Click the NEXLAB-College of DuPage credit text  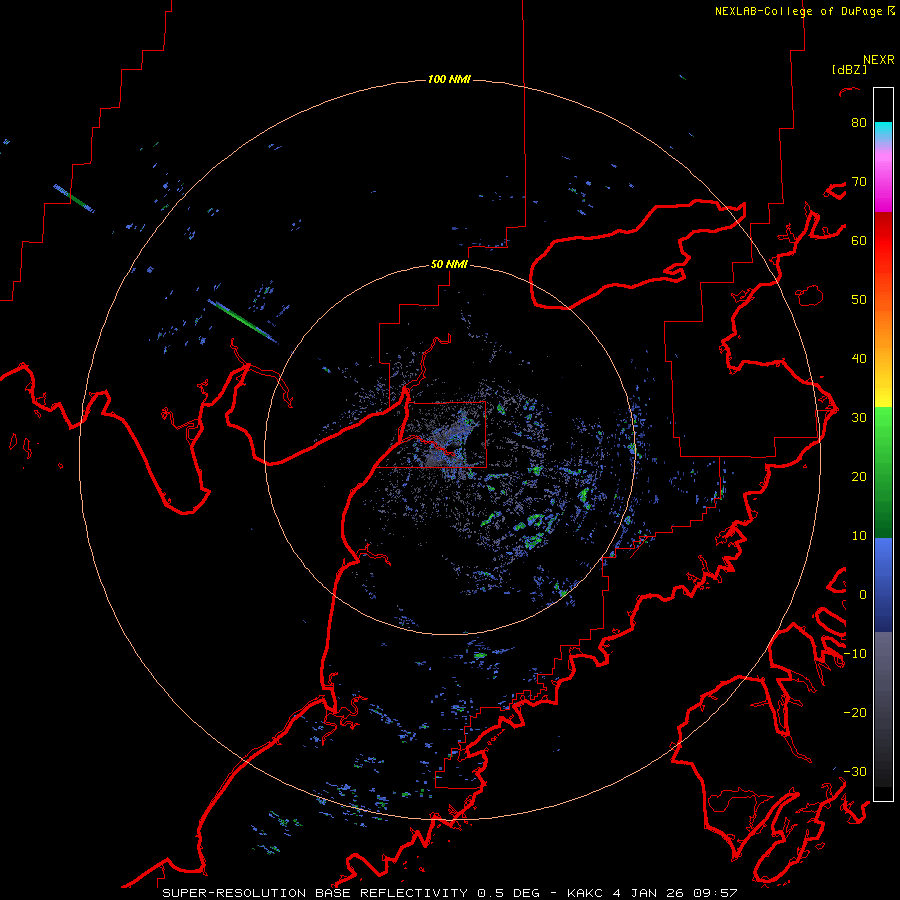point(800,11)
